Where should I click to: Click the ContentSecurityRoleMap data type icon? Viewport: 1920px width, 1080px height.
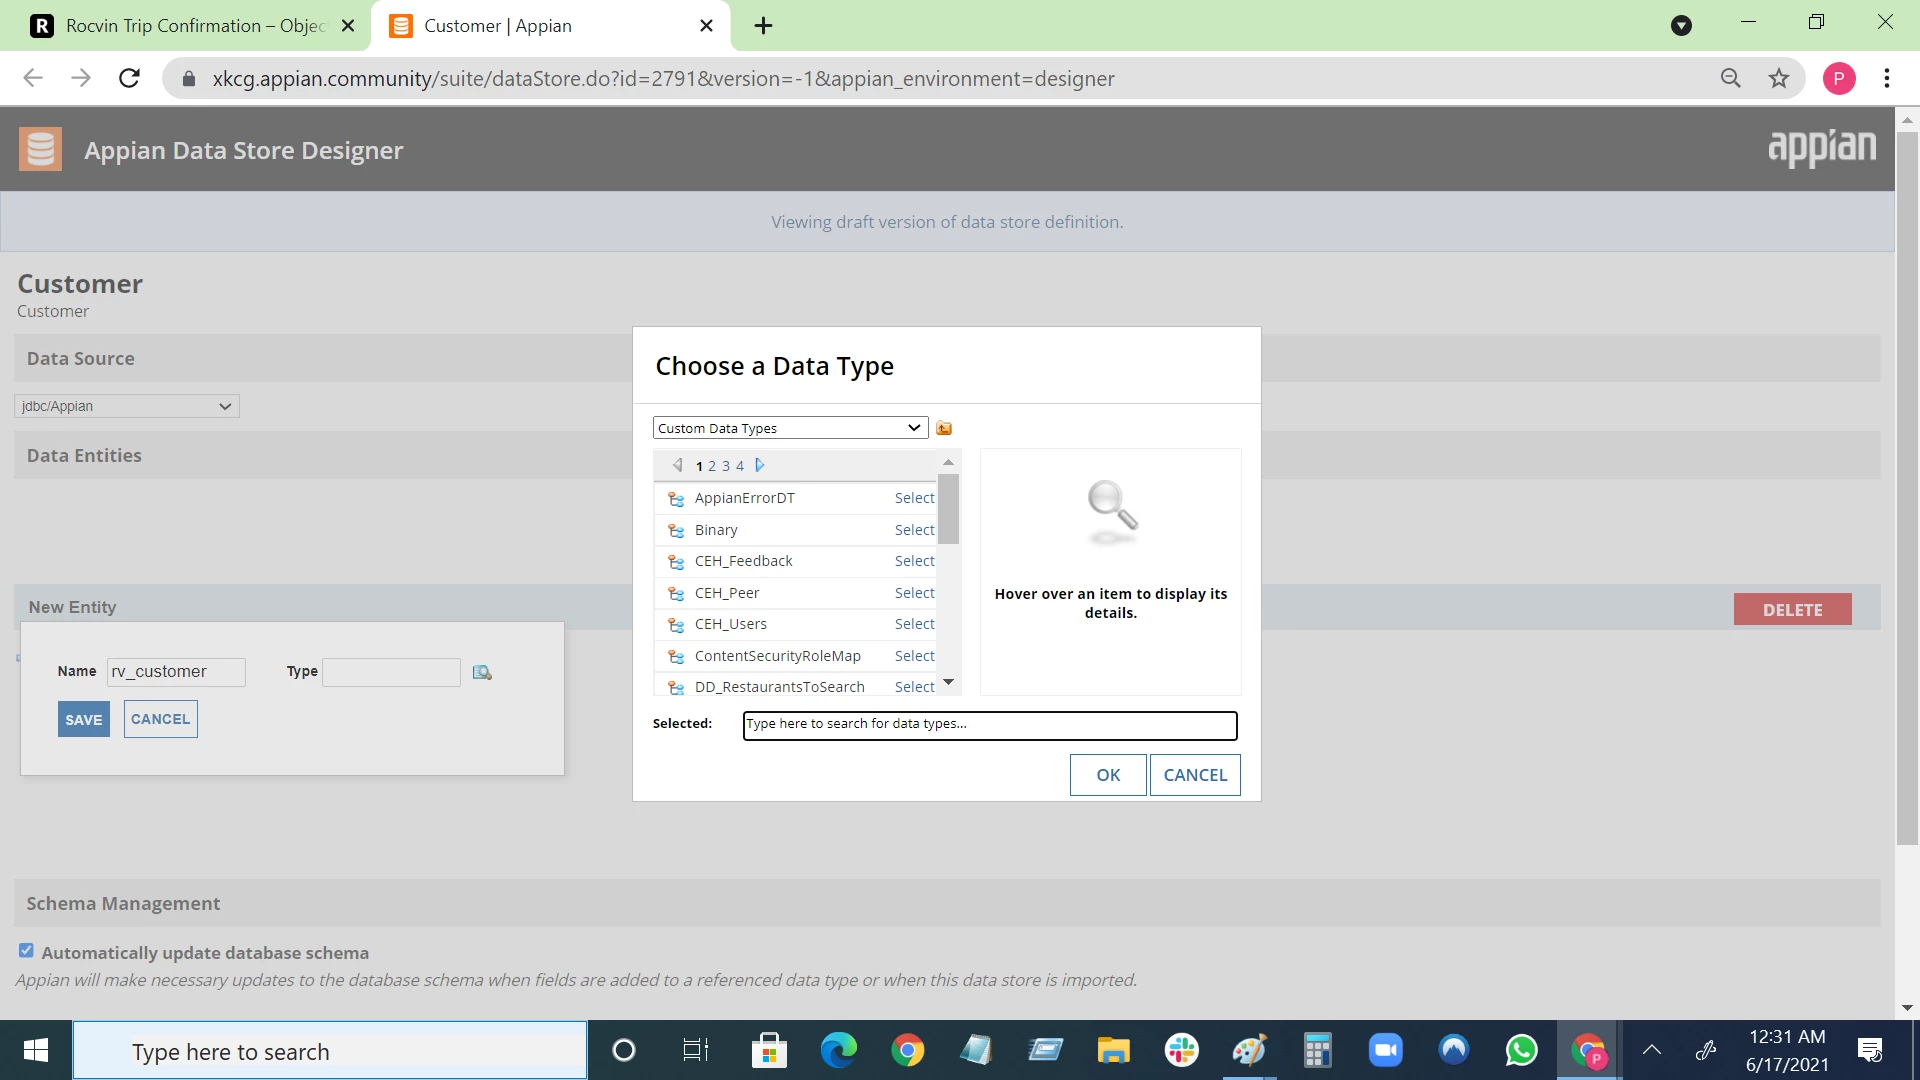[x=676, y=656]
